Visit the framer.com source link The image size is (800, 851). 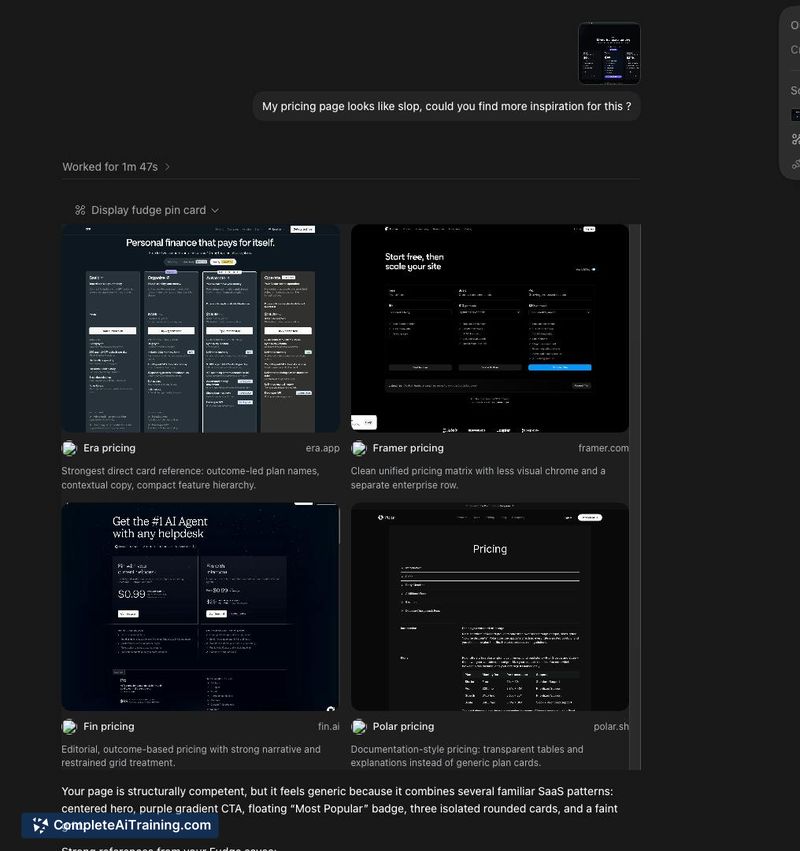[x=604, y=448]
